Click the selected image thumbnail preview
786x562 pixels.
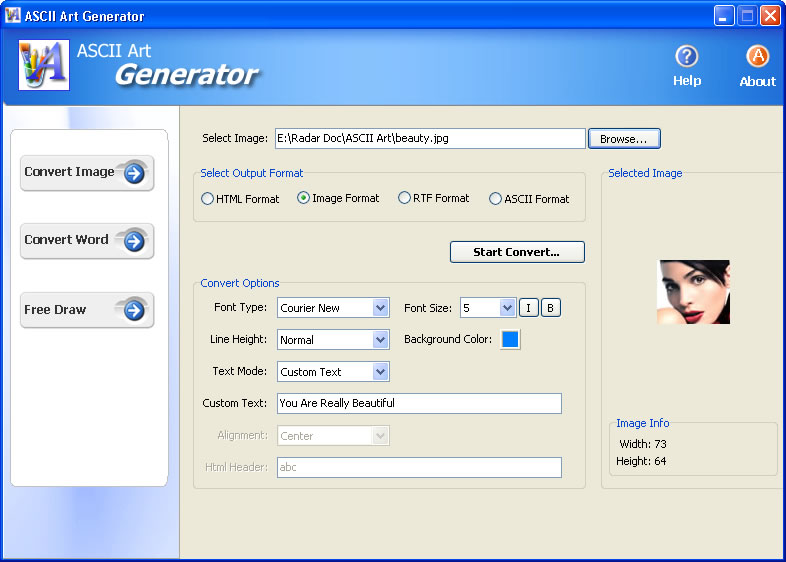(x=693, y=292)
